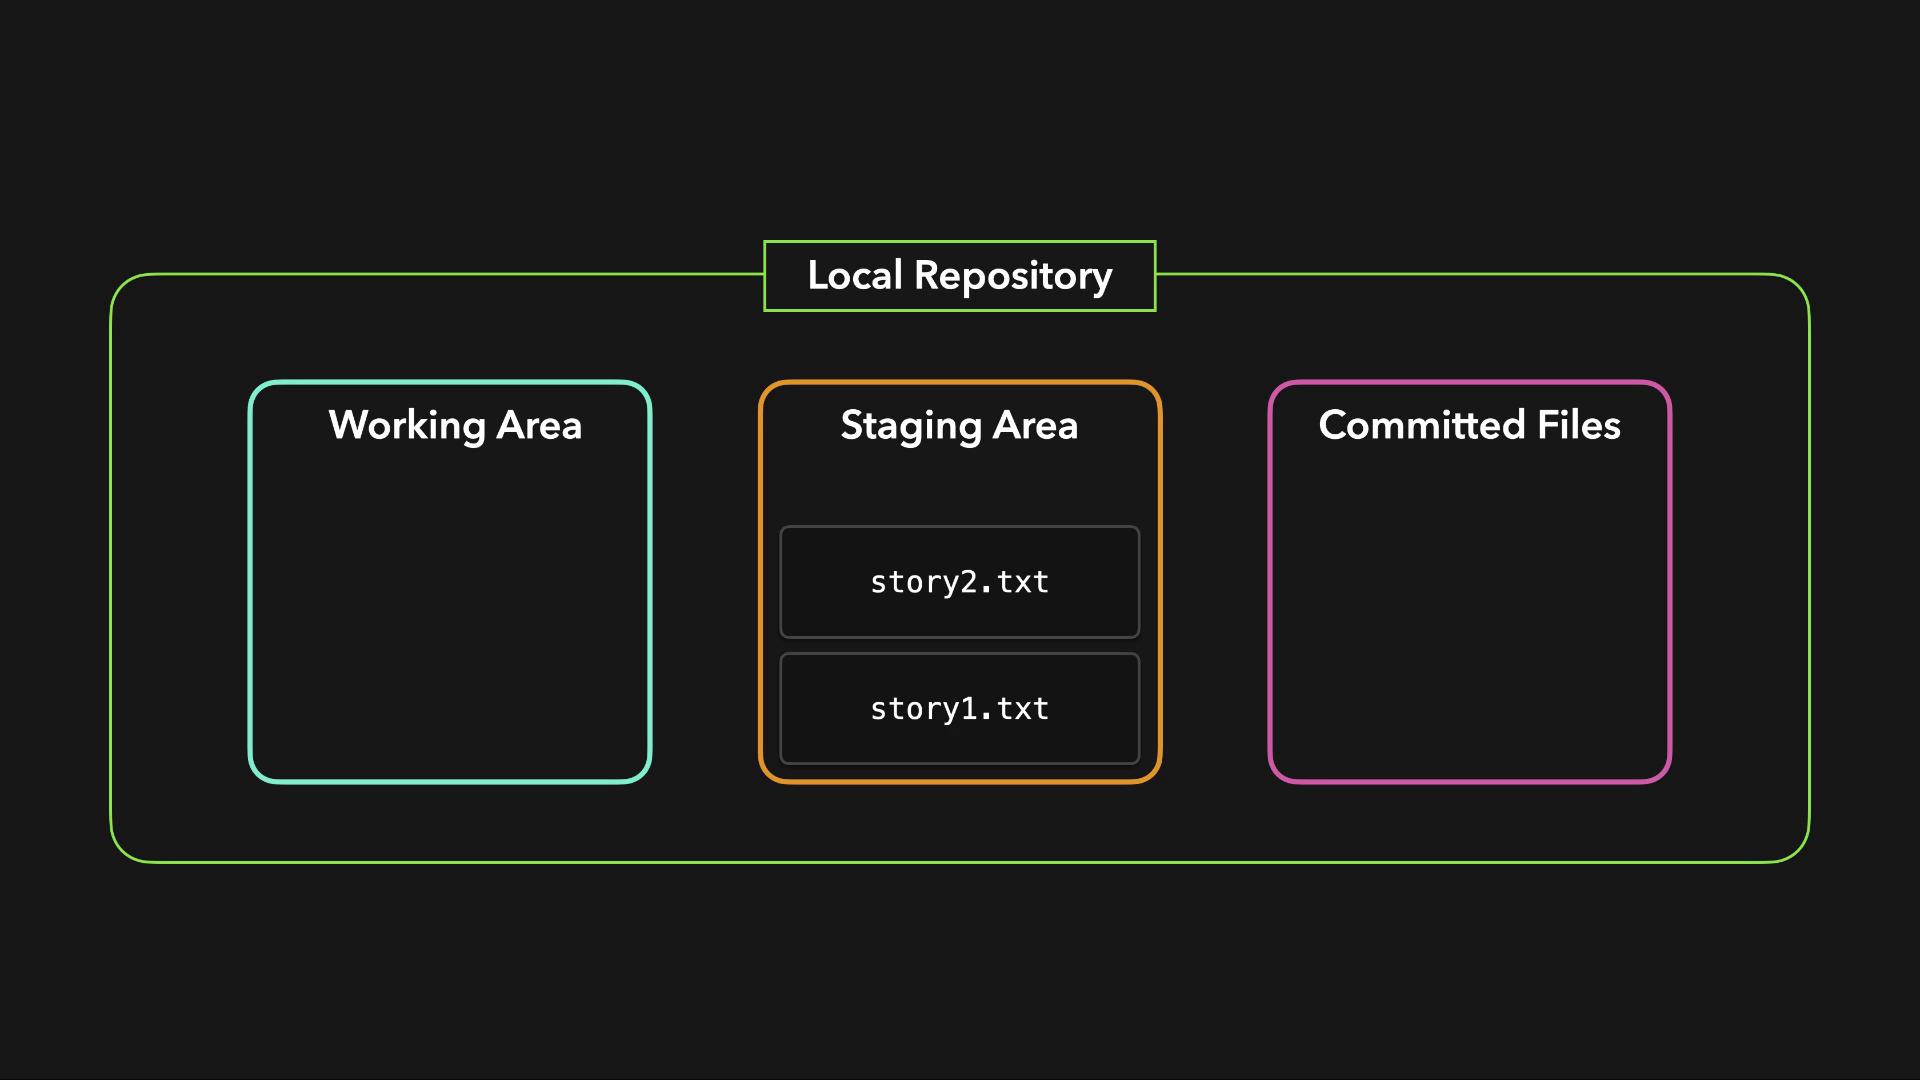Click the word "Staging" in orange box

[x=910, y=425]
